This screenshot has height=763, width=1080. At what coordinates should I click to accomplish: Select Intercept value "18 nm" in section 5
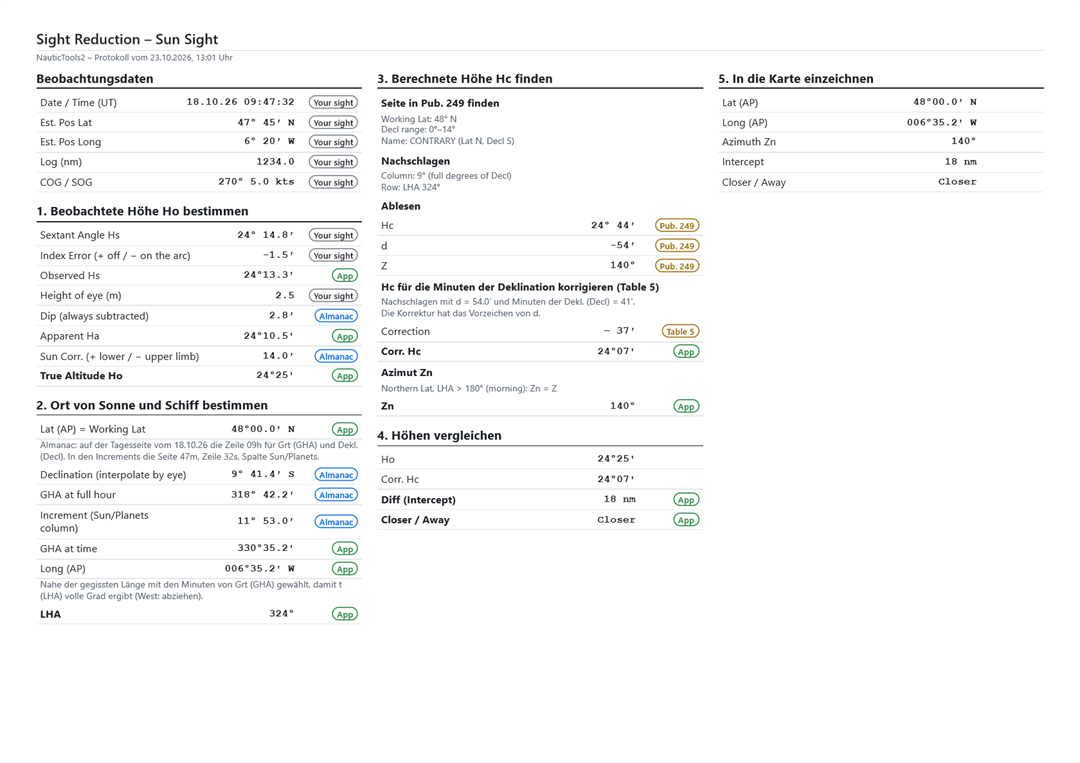tap(961, 161)
